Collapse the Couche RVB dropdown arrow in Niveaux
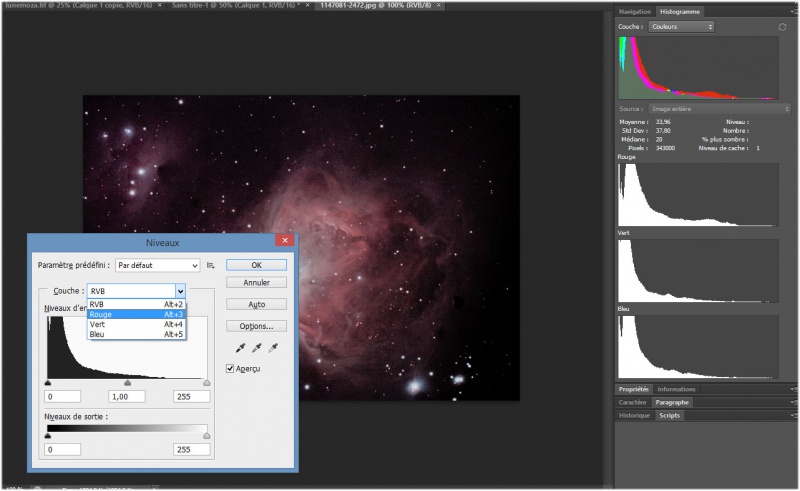 pos(180,291)
